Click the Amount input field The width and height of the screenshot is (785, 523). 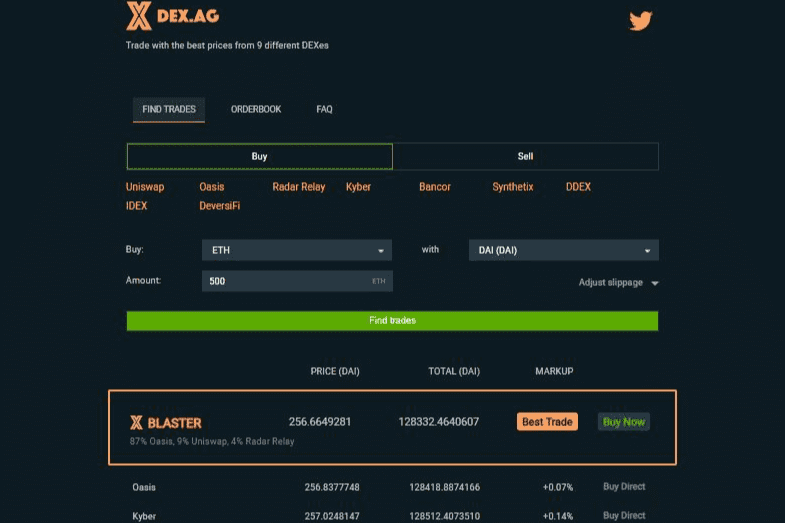(285, 281)
